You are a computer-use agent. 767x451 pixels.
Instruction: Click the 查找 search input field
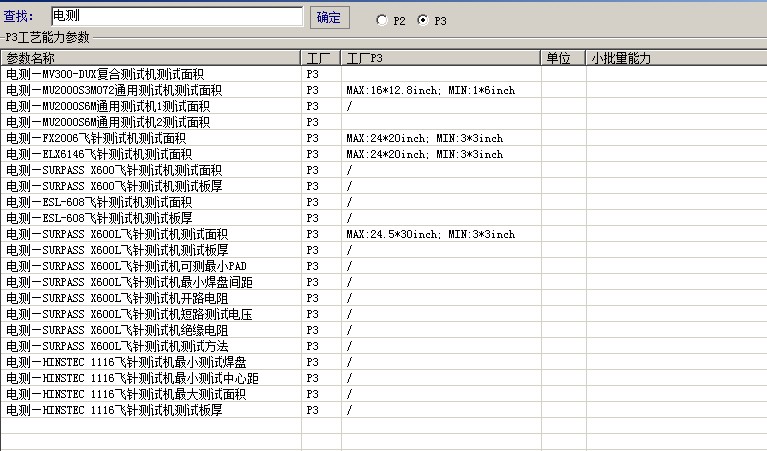[177, 16]
